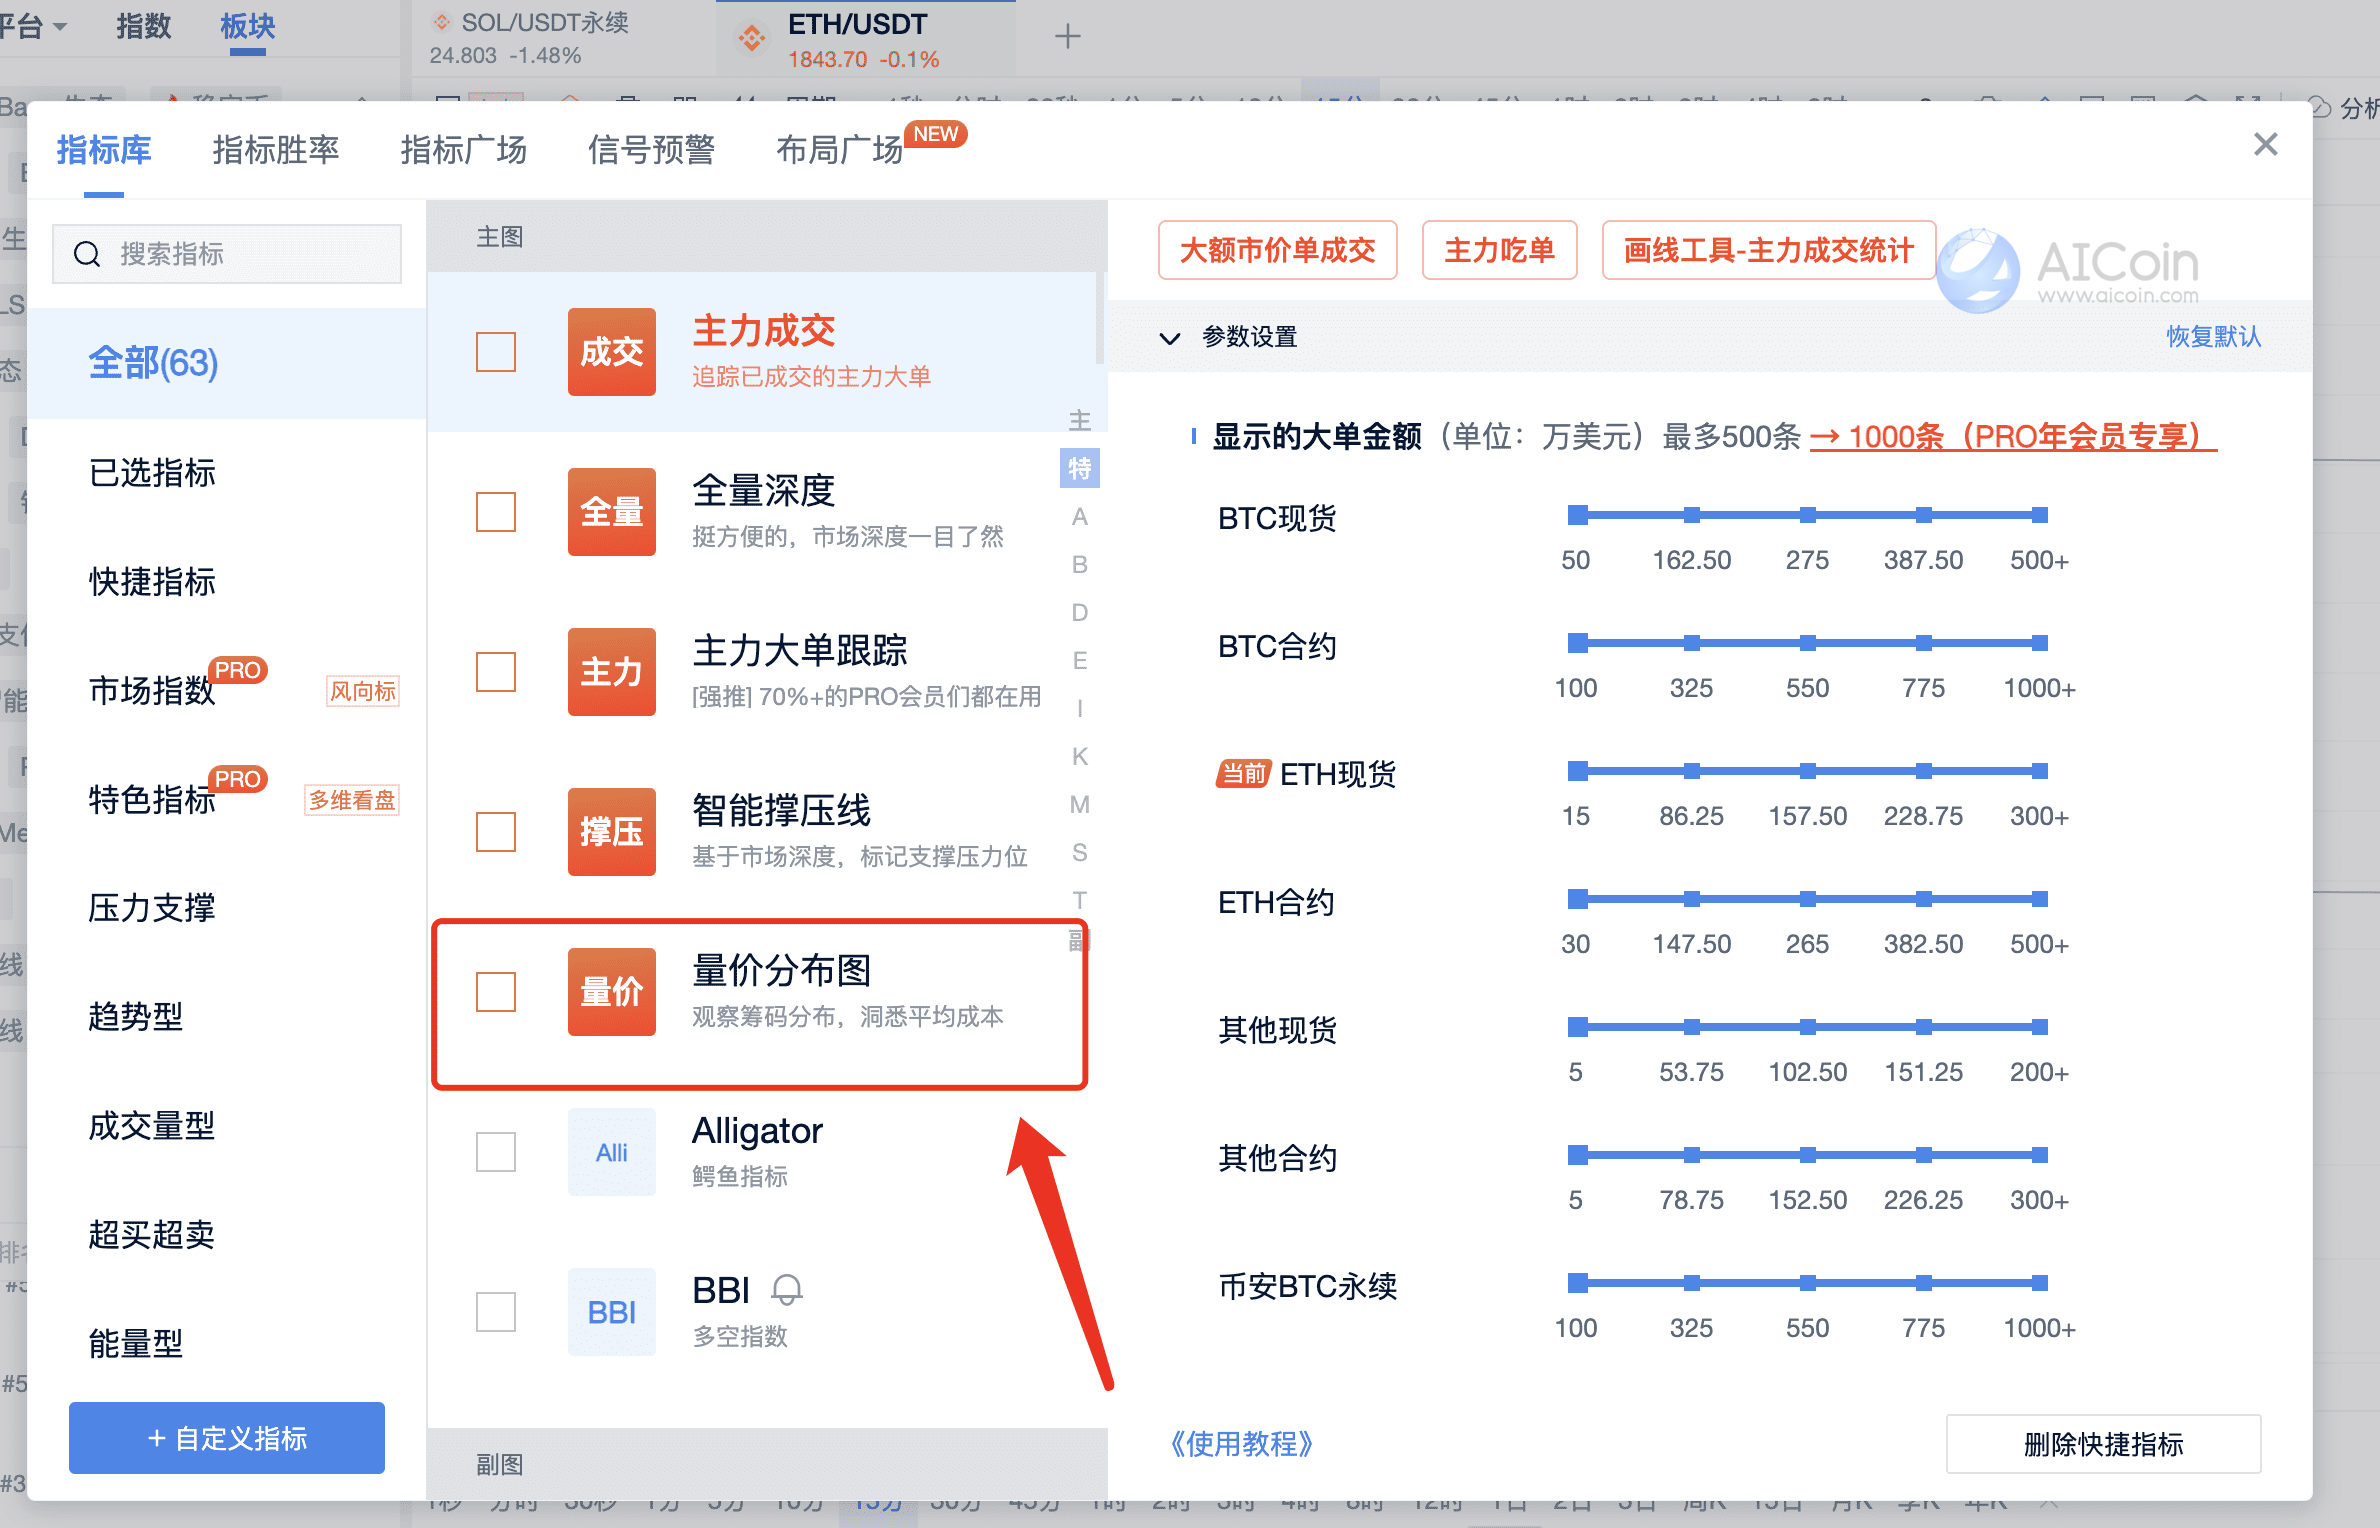The width and height of the screenshot is (2380, 1528).
Task: Click the 其他现货 slider track
Action: pyautogui.click(x=1807, y=1027)
